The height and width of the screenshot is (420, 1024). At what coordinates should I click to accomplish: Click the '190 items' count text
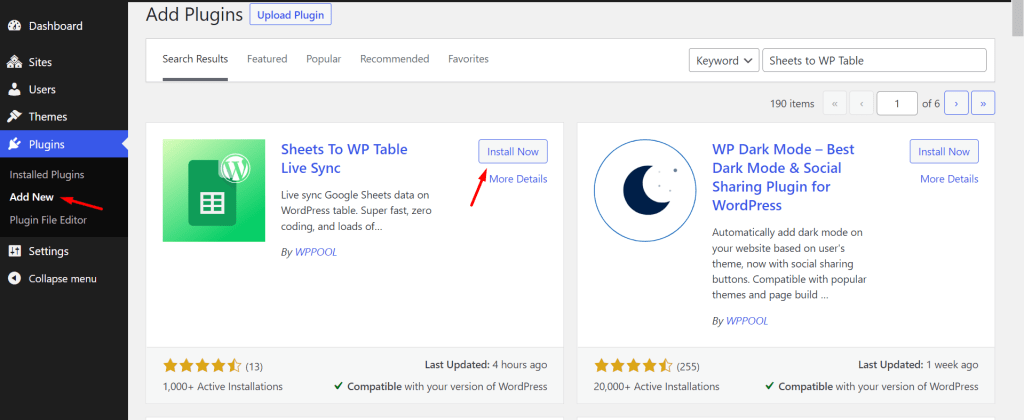[792, 103]
